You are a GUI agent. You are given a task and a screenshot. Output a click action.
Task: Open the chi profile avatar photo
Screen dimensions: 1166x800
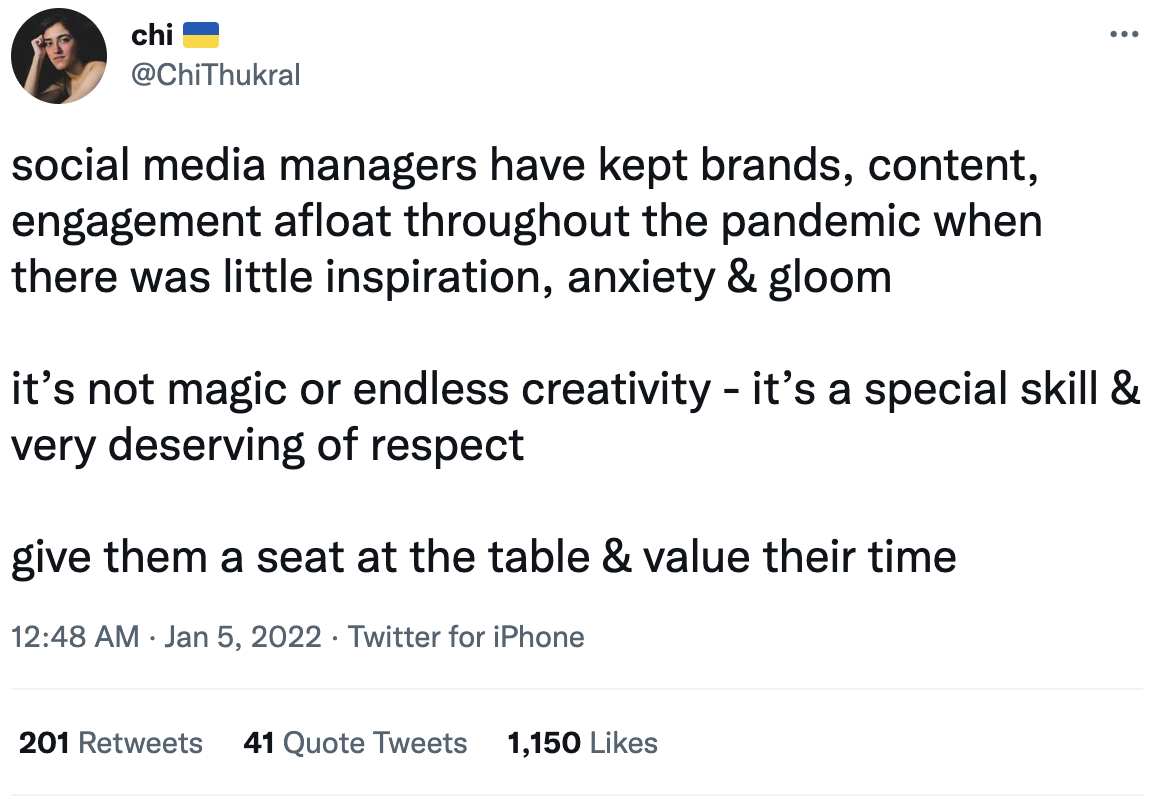[x=58, y=57]
